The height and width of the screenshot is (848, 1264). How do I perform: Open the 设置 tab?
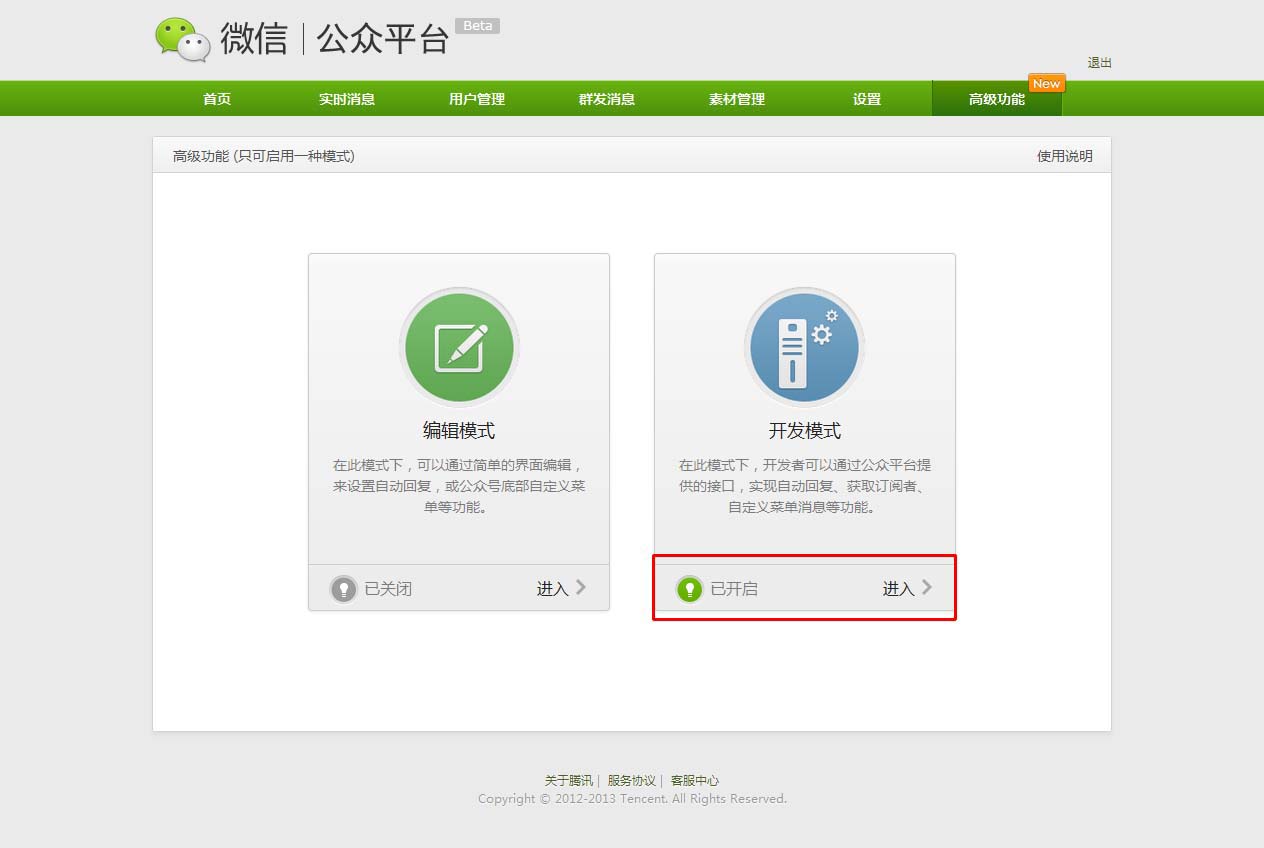(867, 99)
